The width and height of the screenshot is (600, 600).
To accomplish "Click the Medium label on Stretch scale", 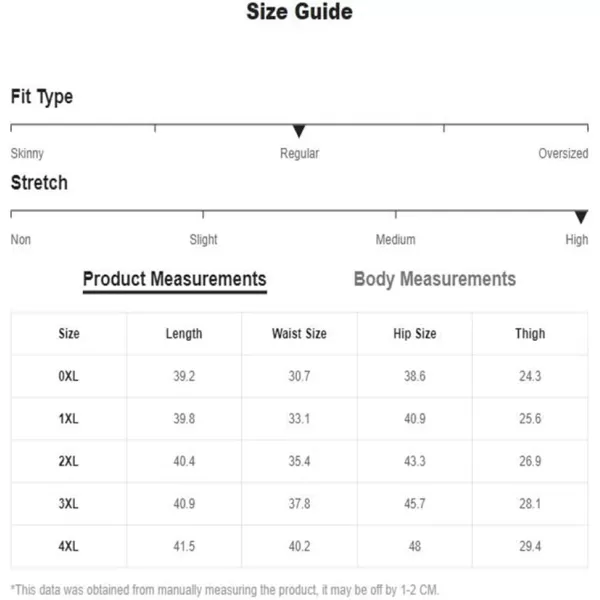I will click(x=395, y=240).
